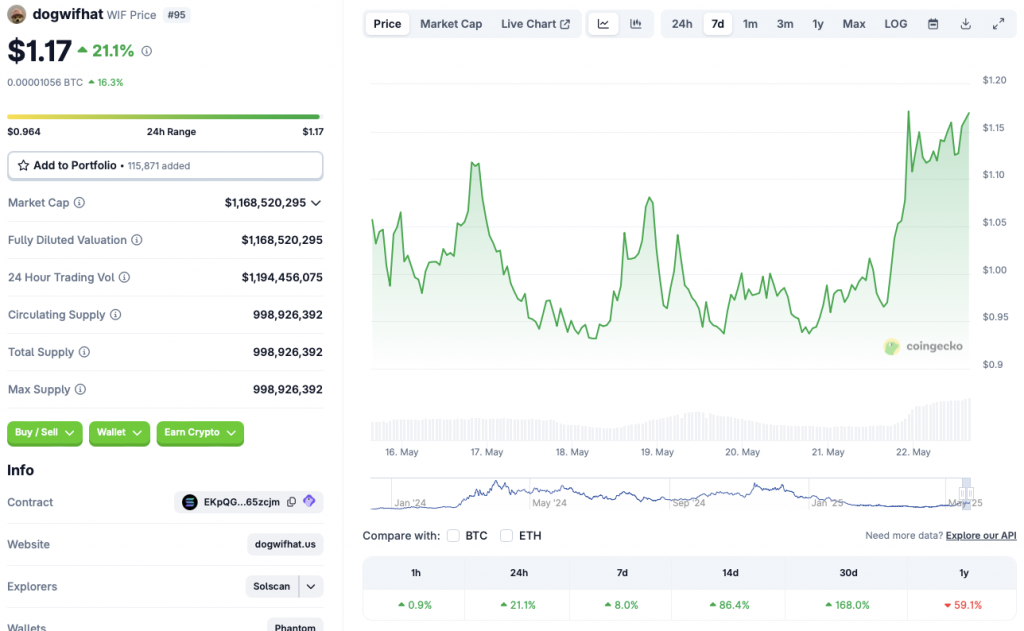
Task: Select Max time range
Action: [854, 24]
